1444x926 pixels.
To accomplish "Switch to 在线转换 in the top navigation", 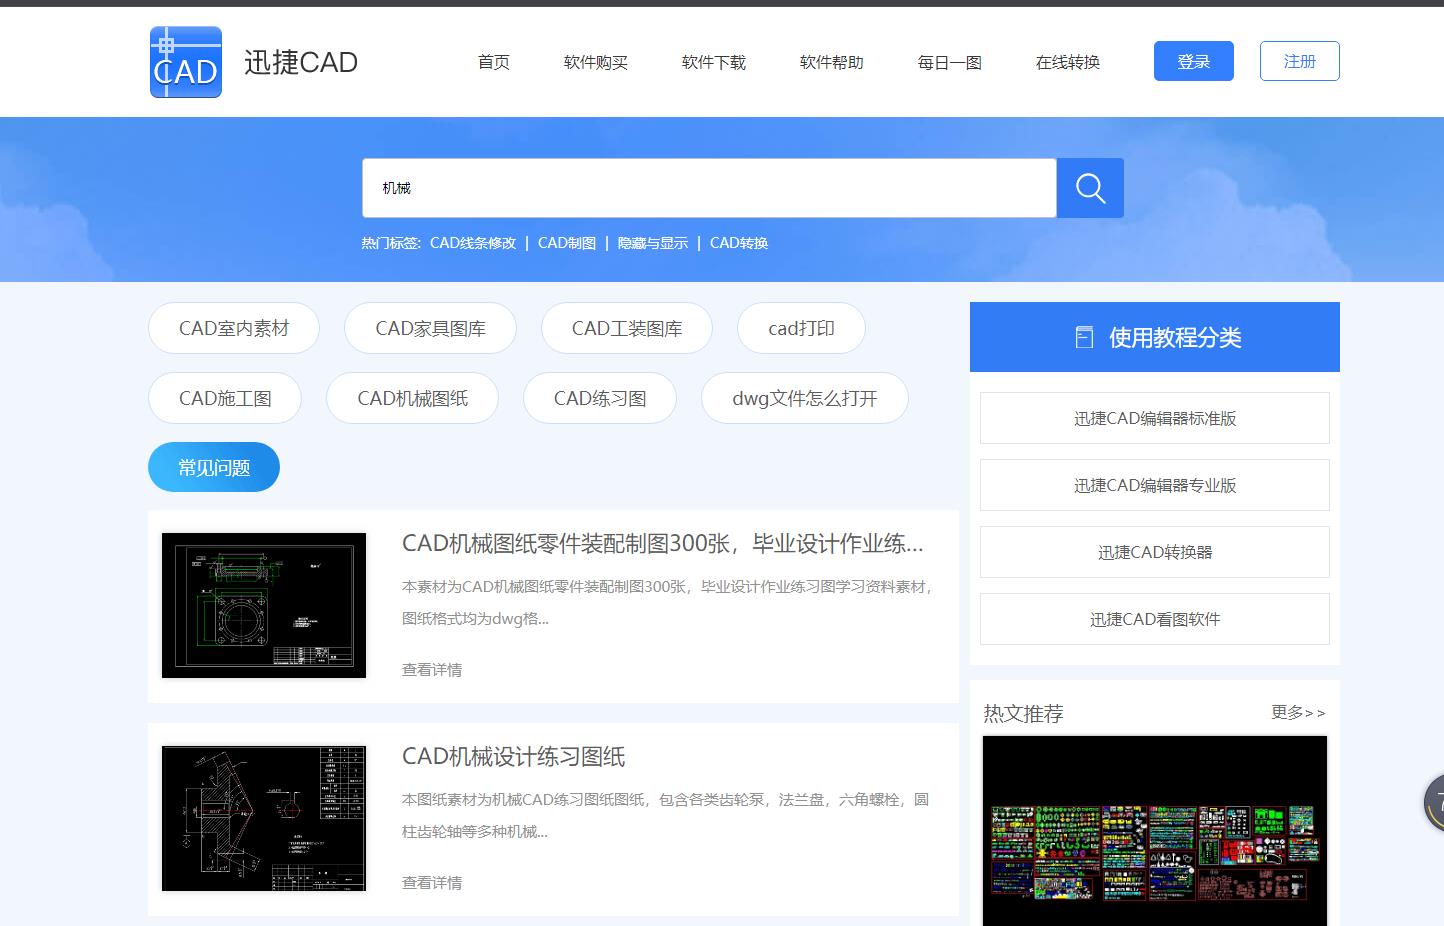I will [1067, 61].
